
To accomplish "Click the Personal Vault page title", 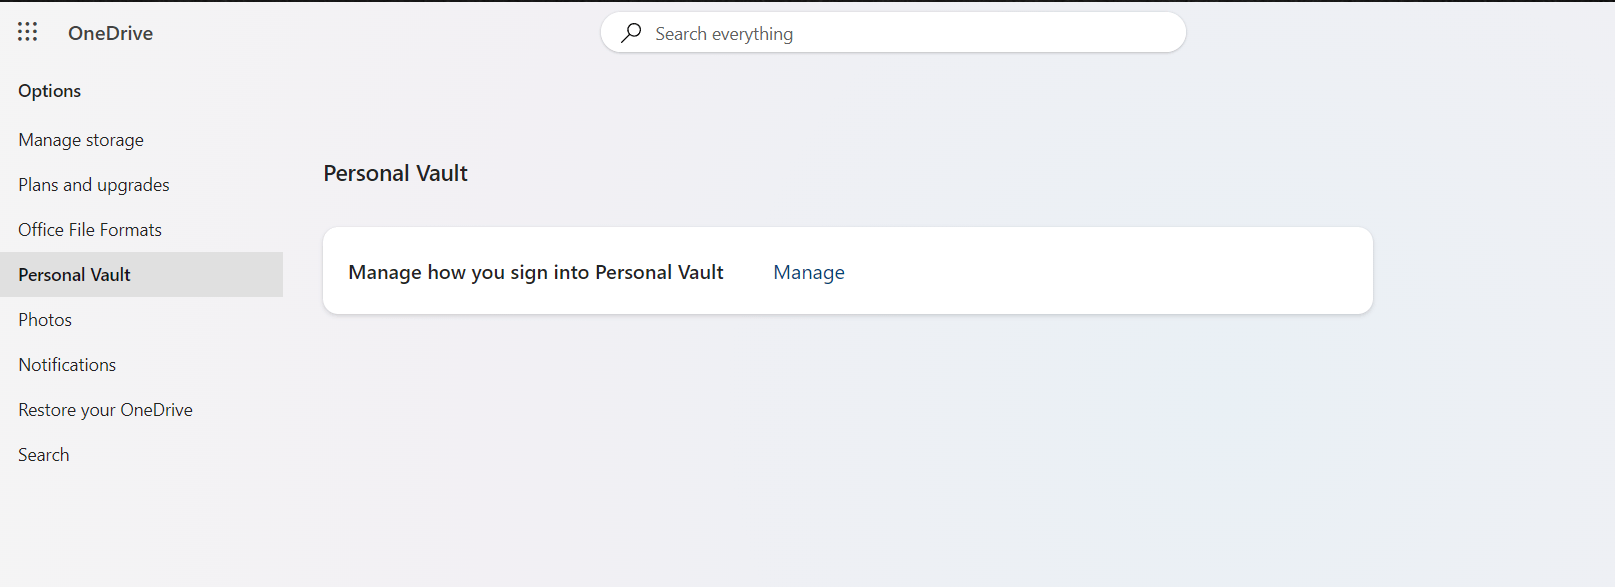I will [395, 172].
